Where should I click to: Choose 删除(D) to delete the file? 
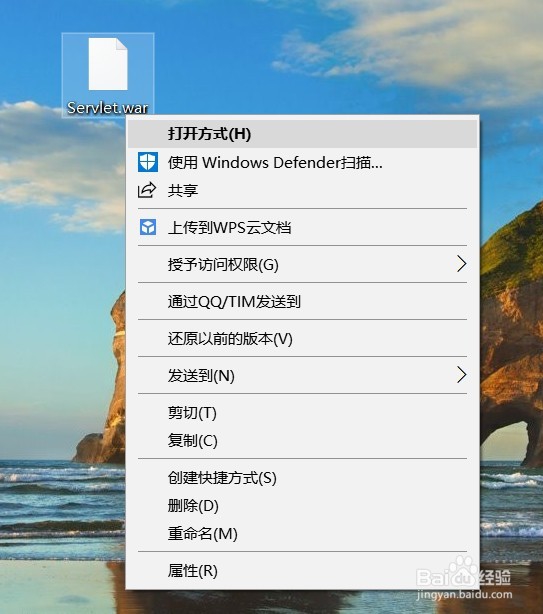pos(303,506)
